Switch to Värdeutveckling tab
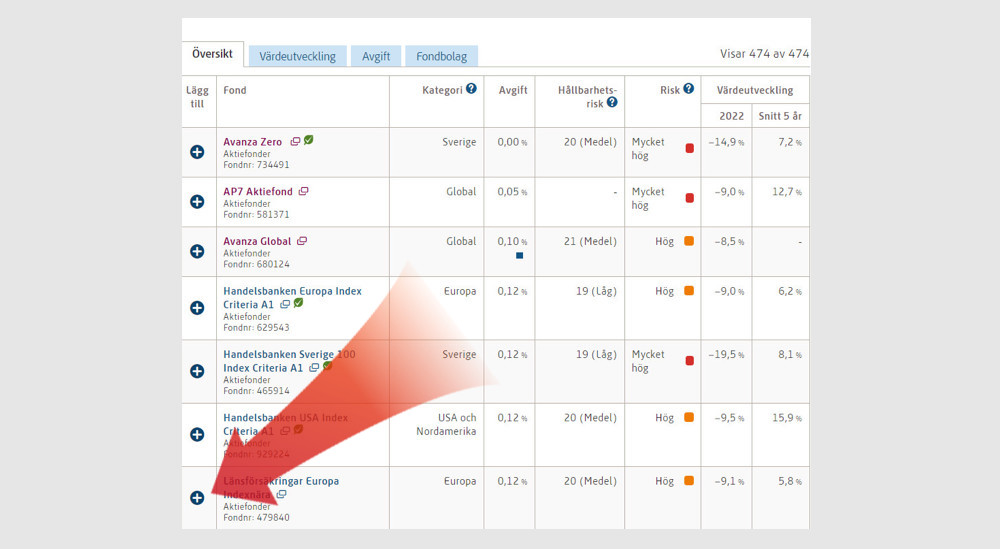The image size is (1000, 549). [297, 56]
